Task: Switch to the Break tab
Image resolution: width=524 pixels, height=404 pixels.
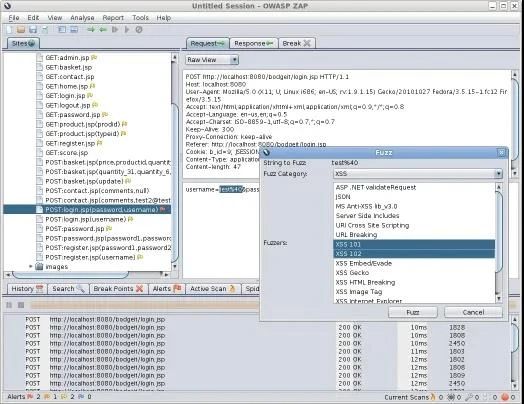Action: pyautogui.click(x=296, y=43)
